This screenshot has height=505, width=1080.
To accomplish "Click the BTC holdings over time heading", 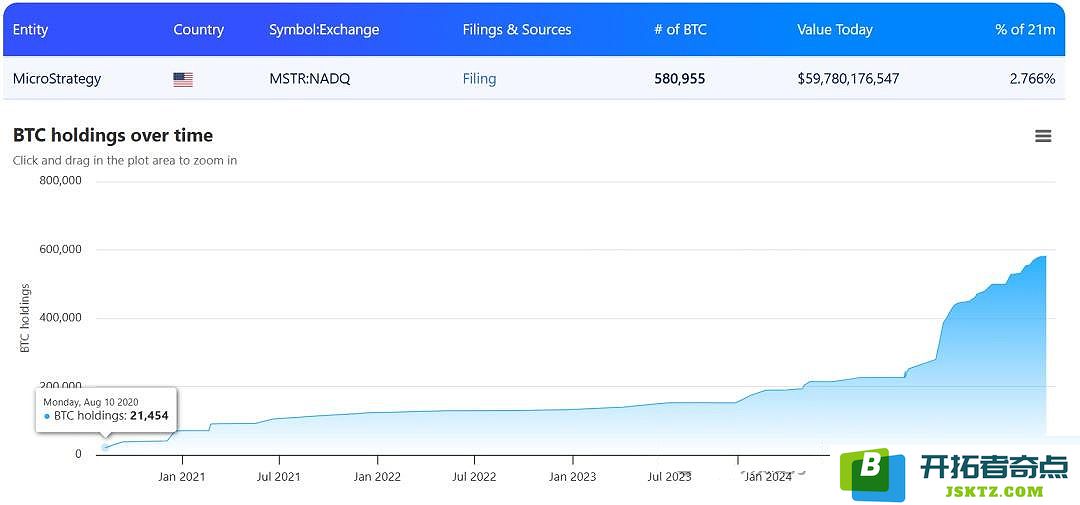I will pyautogui.click(x=113, y=136).
